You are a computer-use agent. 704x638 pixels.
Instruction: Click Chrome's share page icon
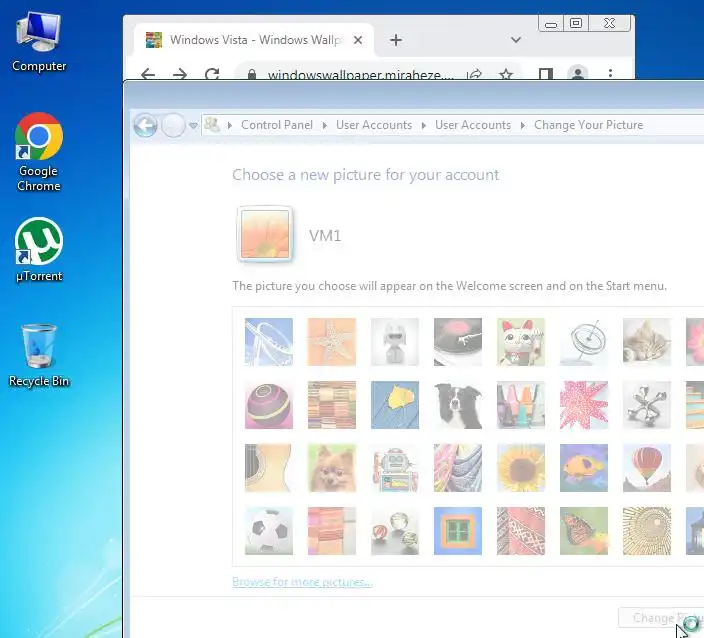click(475, 74)
